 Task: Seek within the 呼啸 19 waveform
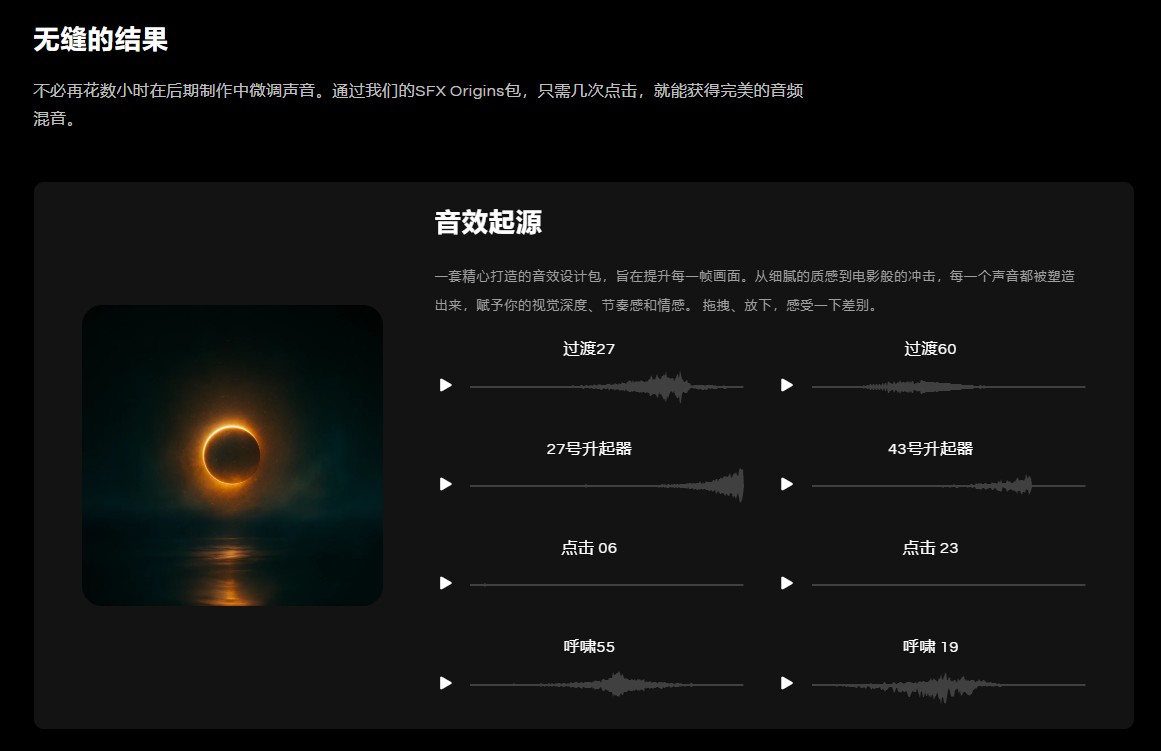(x=948, y=684)
